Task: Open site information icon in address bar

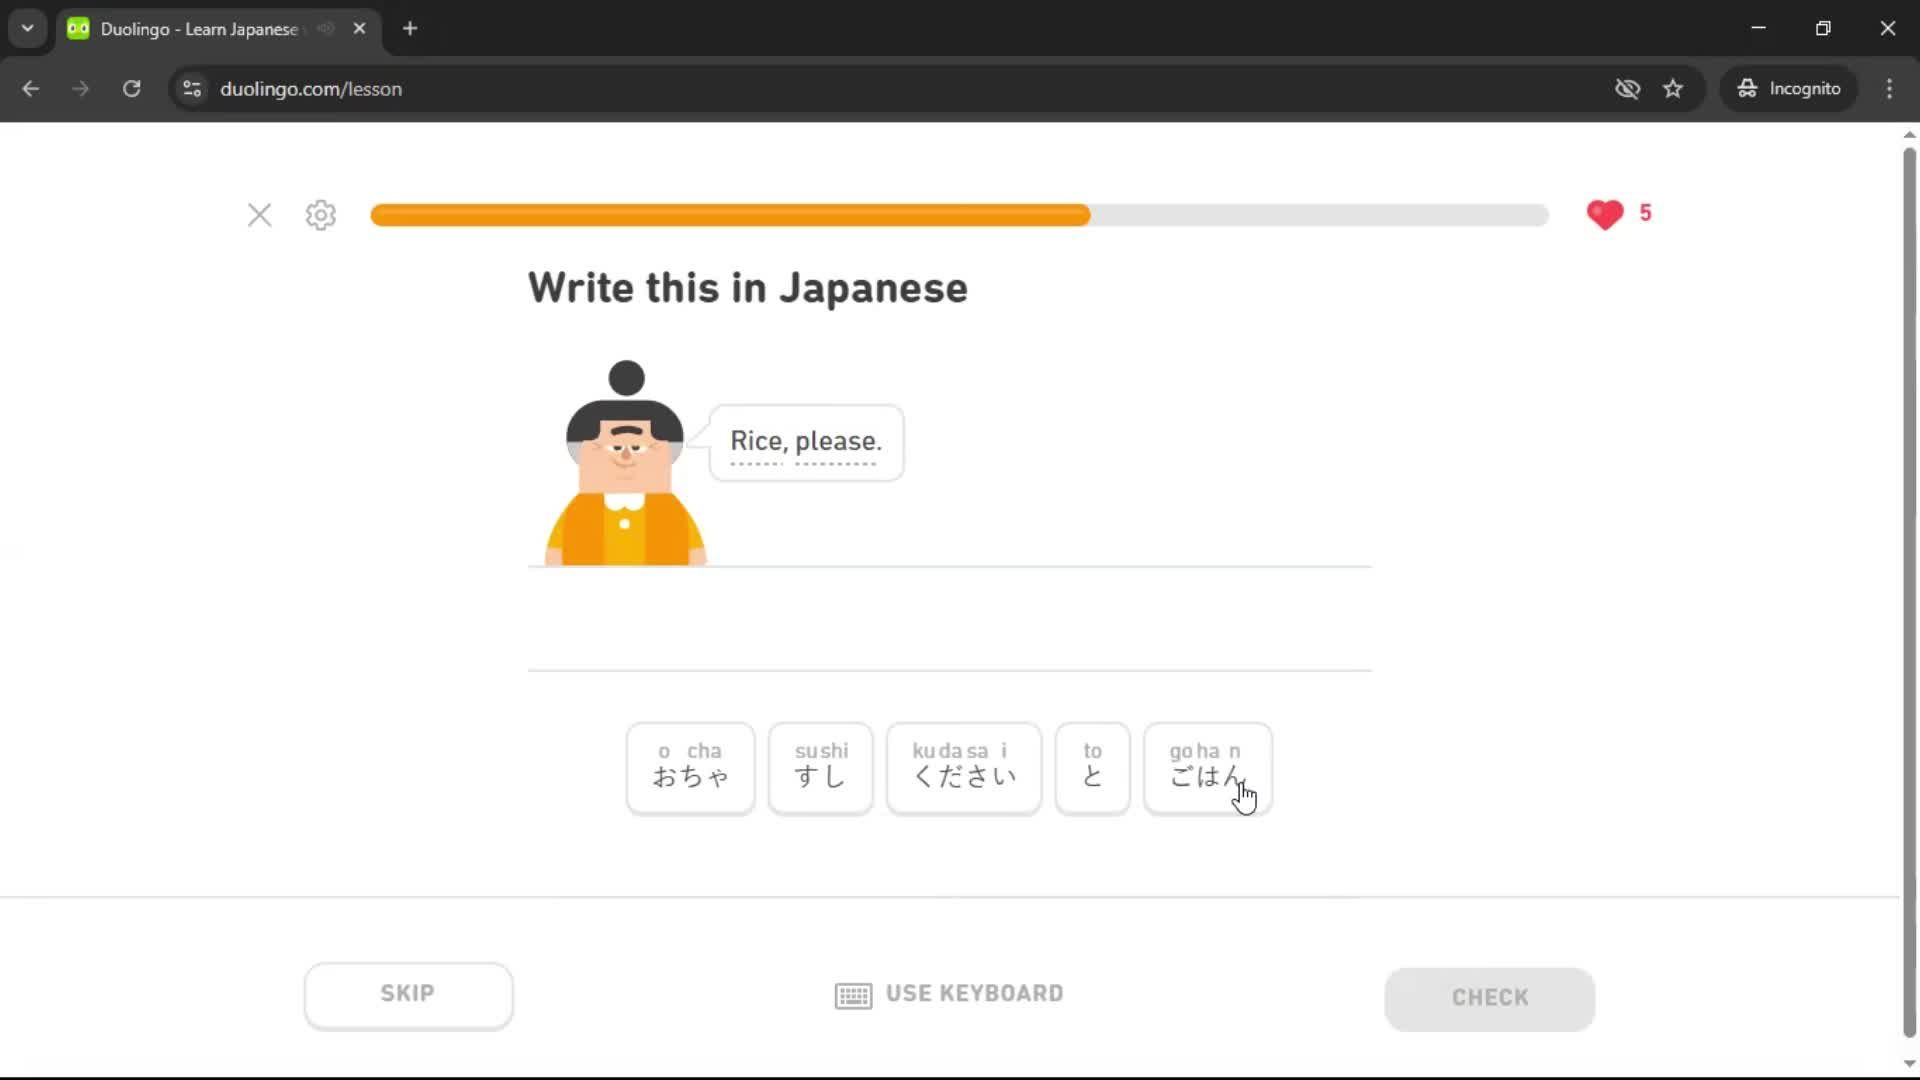Action: point(192,89)
